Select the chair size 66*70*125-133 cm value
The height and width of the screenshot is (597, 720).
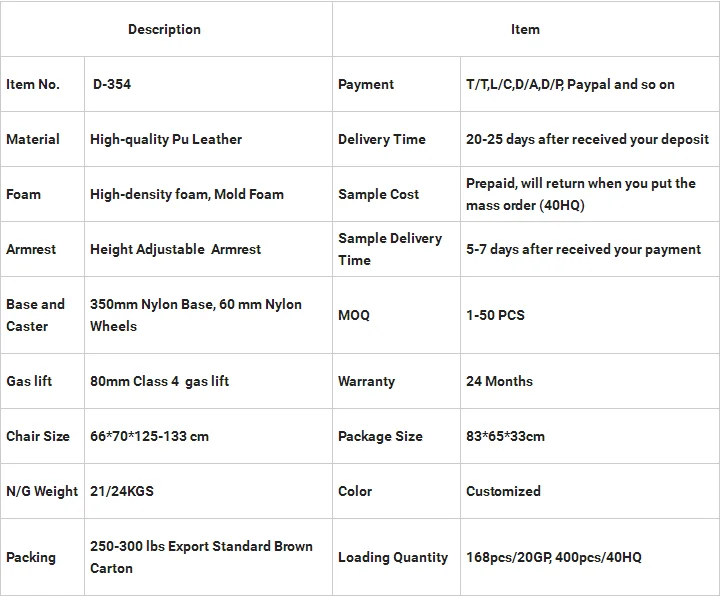[x=149, y=436]
